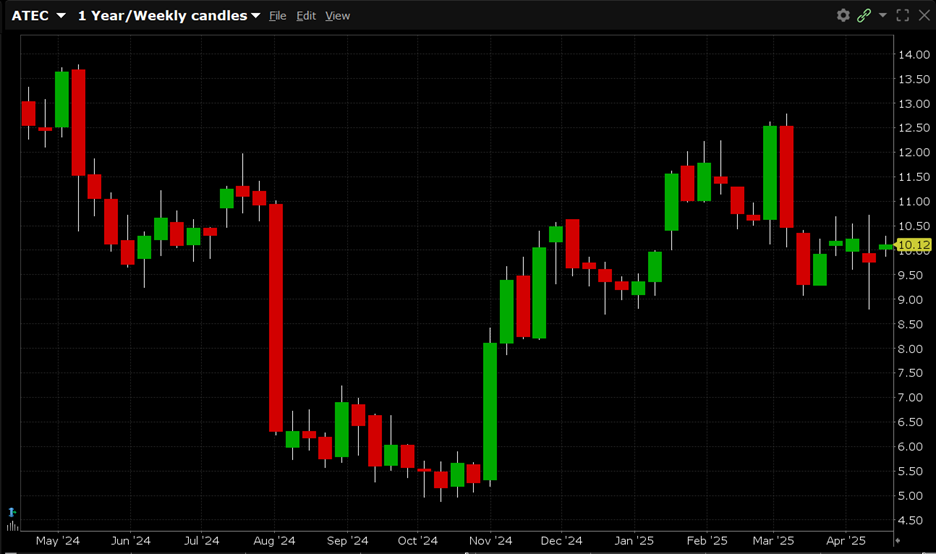
Task: Open the File menu
Action: tap(278, 16)
